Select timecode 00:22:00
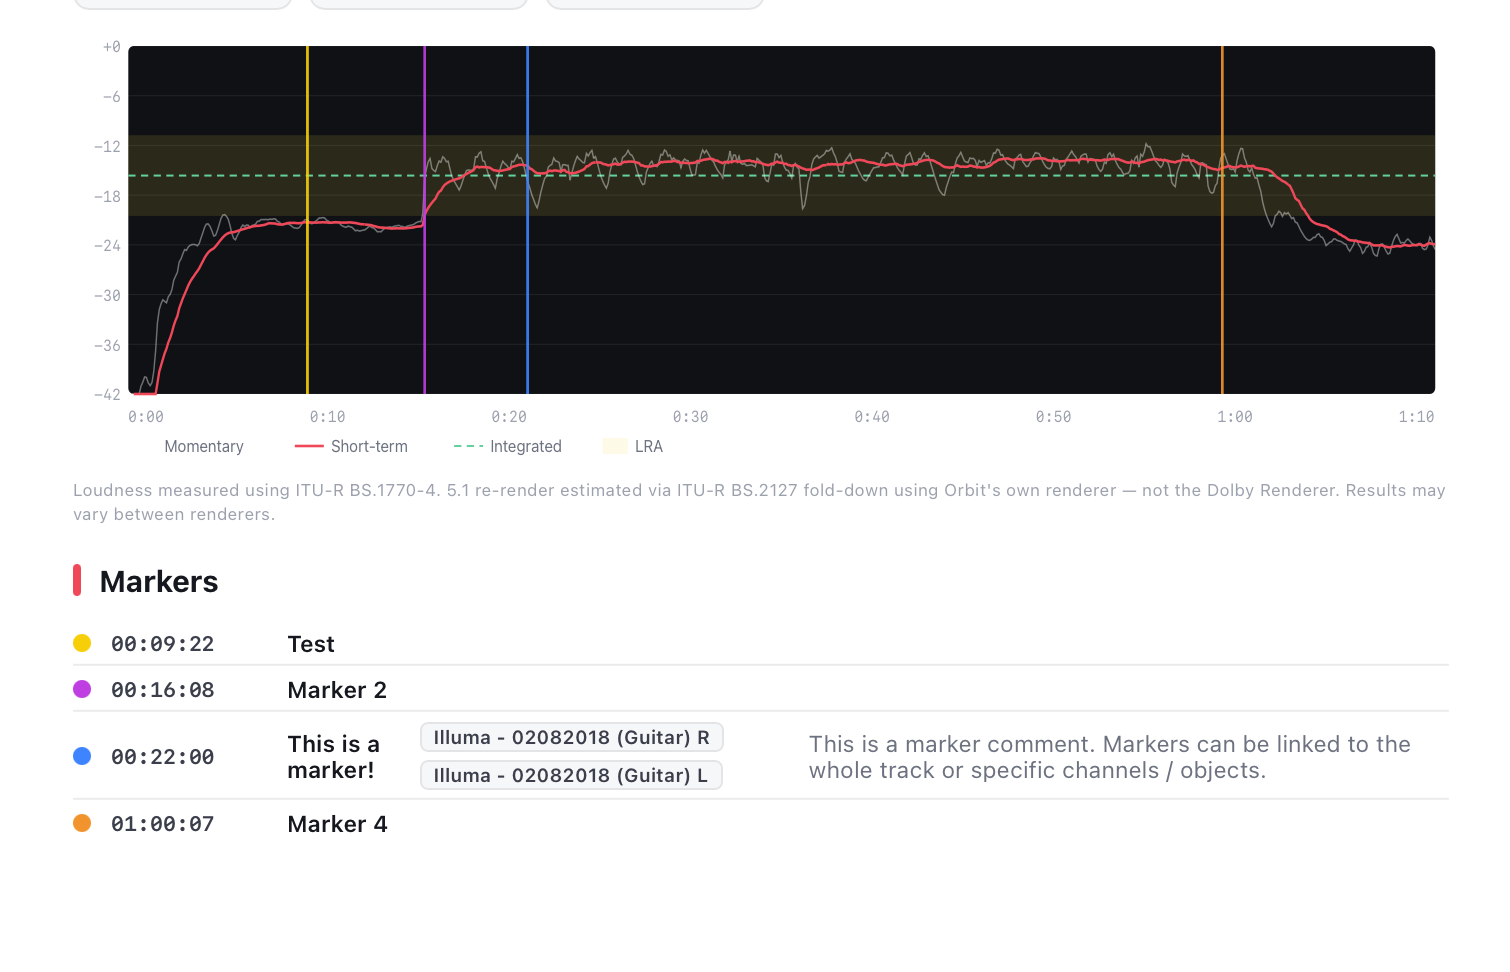 tap(163, 757)
